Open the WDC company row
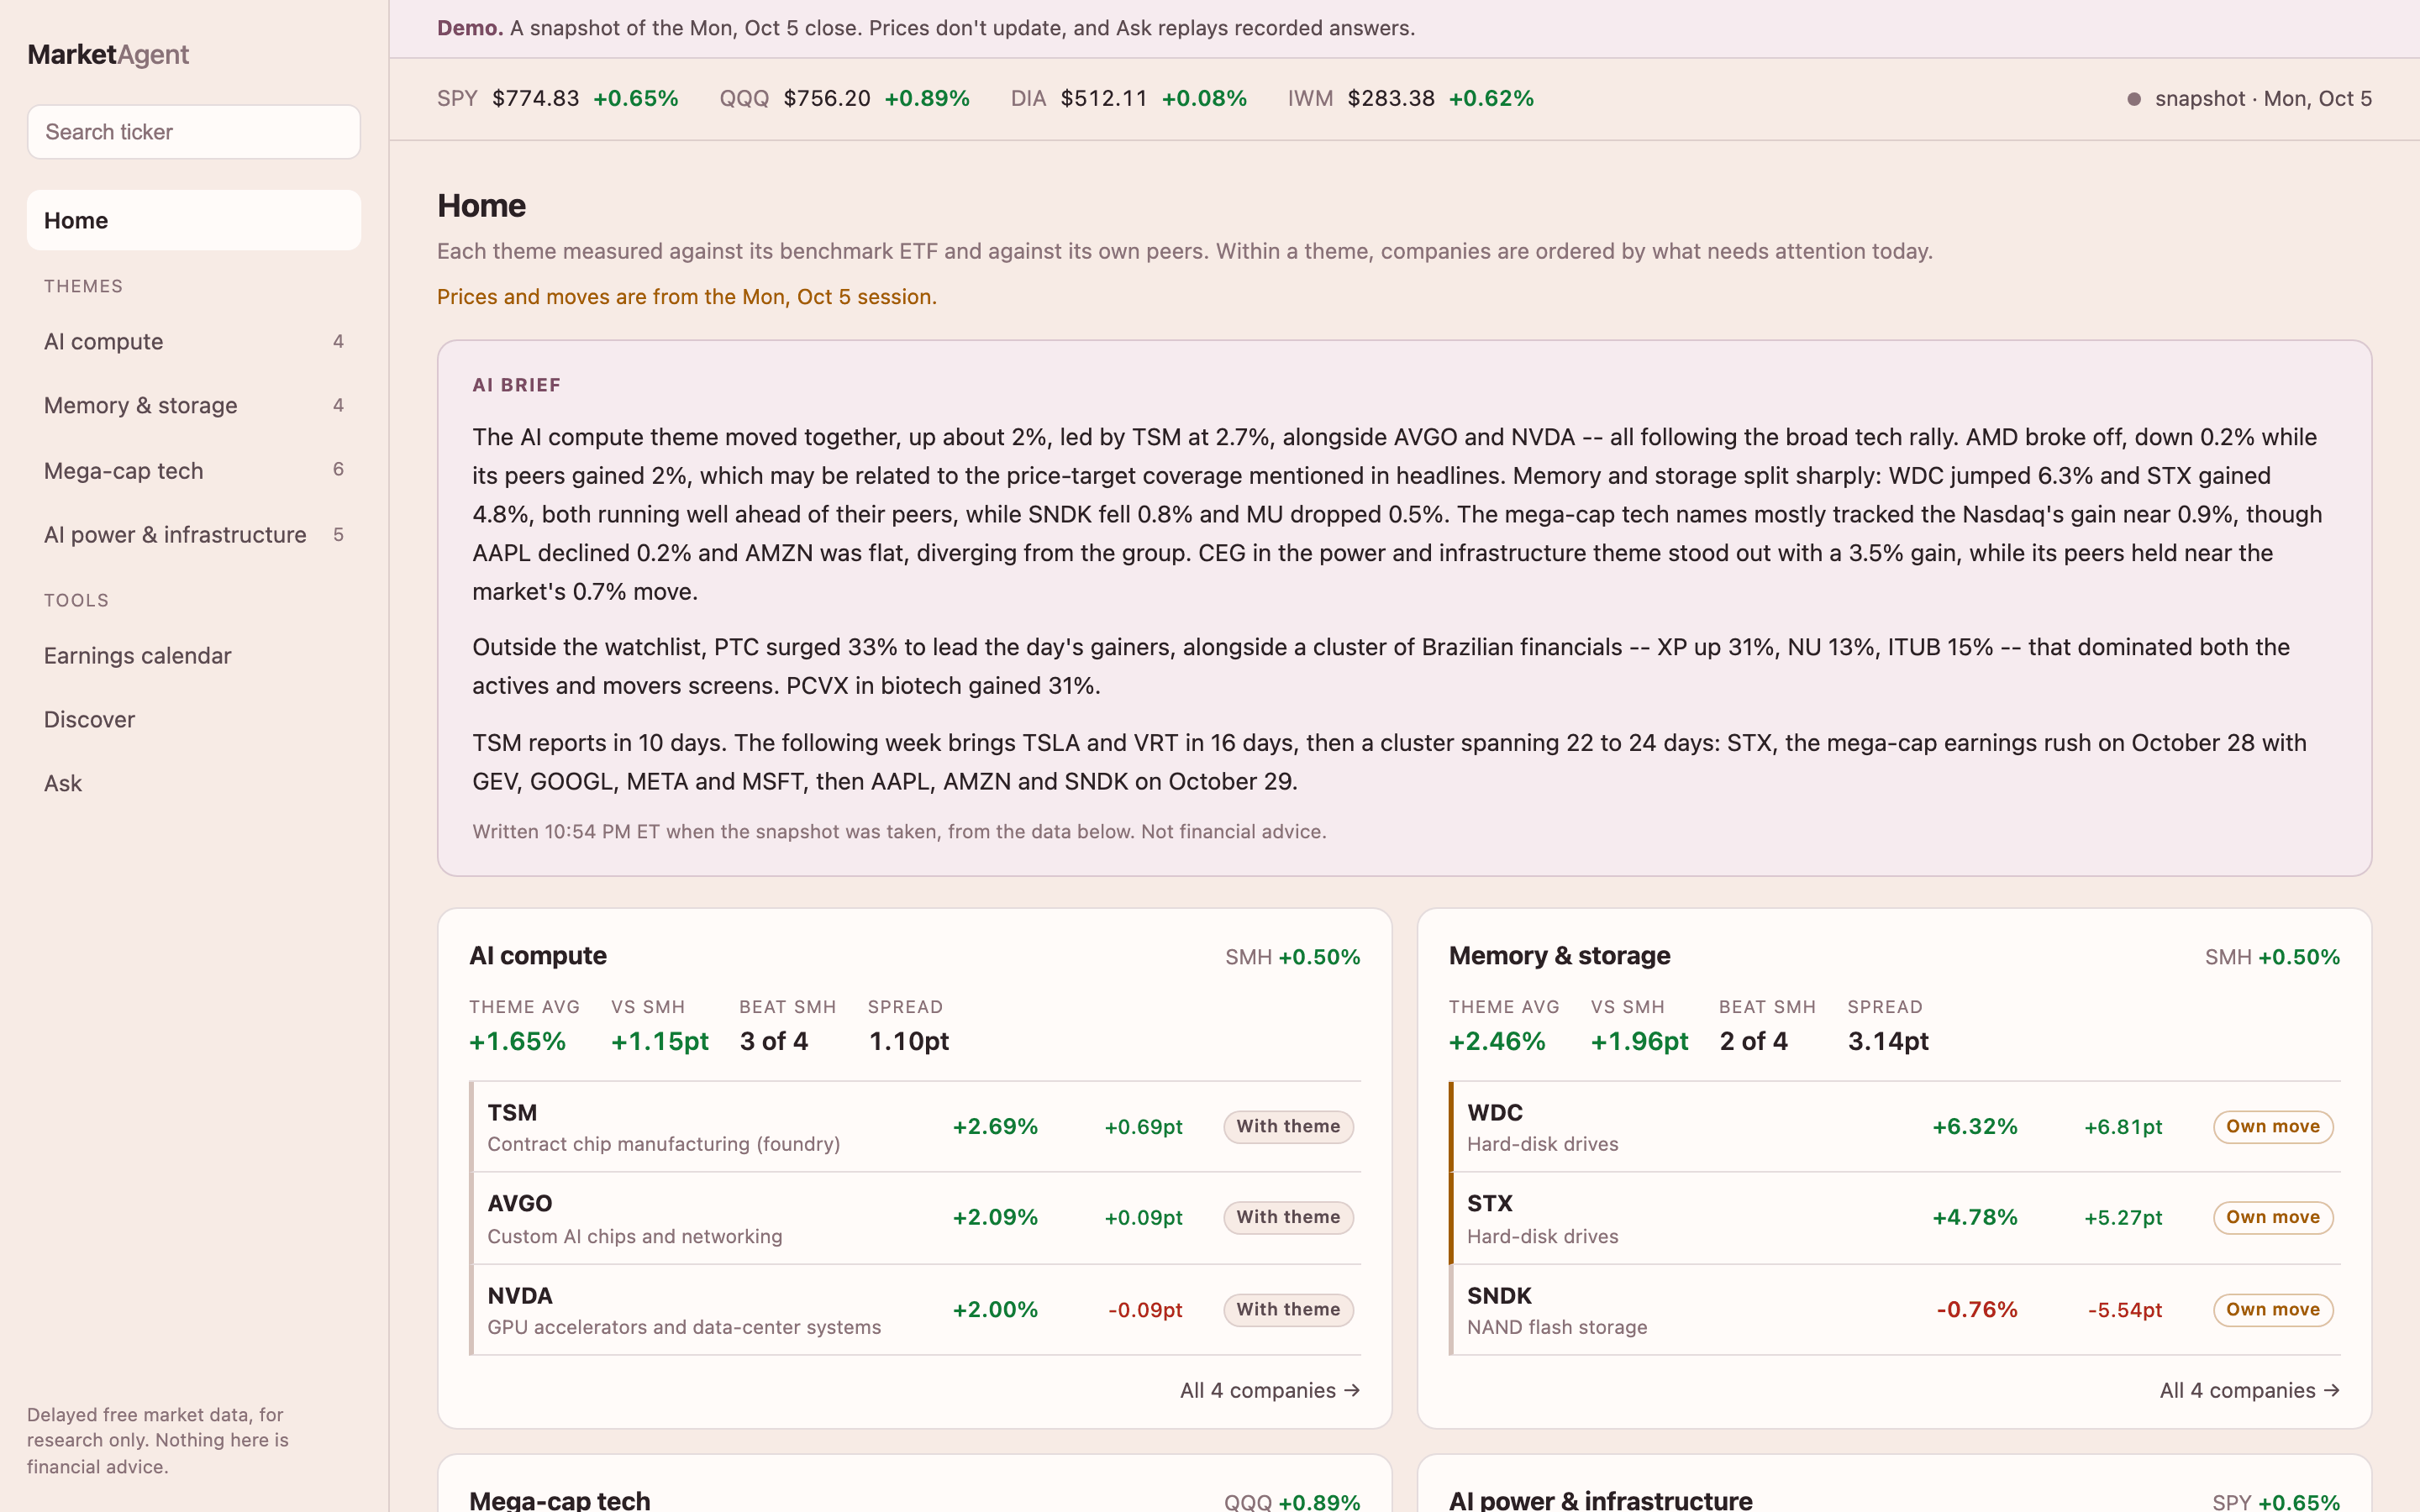 pyautogui.click(x=1895, y=1127)
